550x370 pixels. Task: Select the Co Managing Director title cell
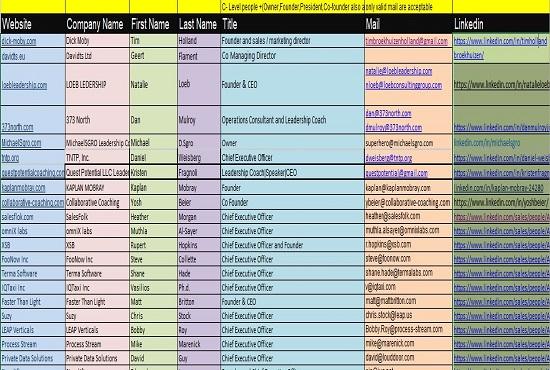pos(293,56)
